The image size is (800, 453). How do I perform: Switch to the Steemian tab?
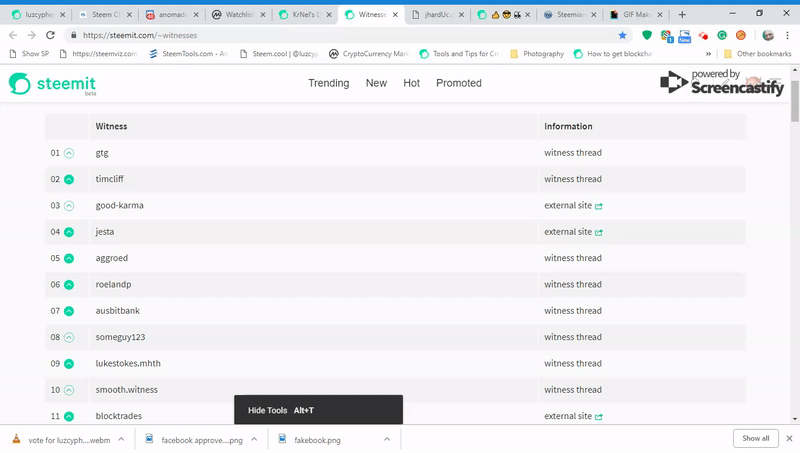570,15
